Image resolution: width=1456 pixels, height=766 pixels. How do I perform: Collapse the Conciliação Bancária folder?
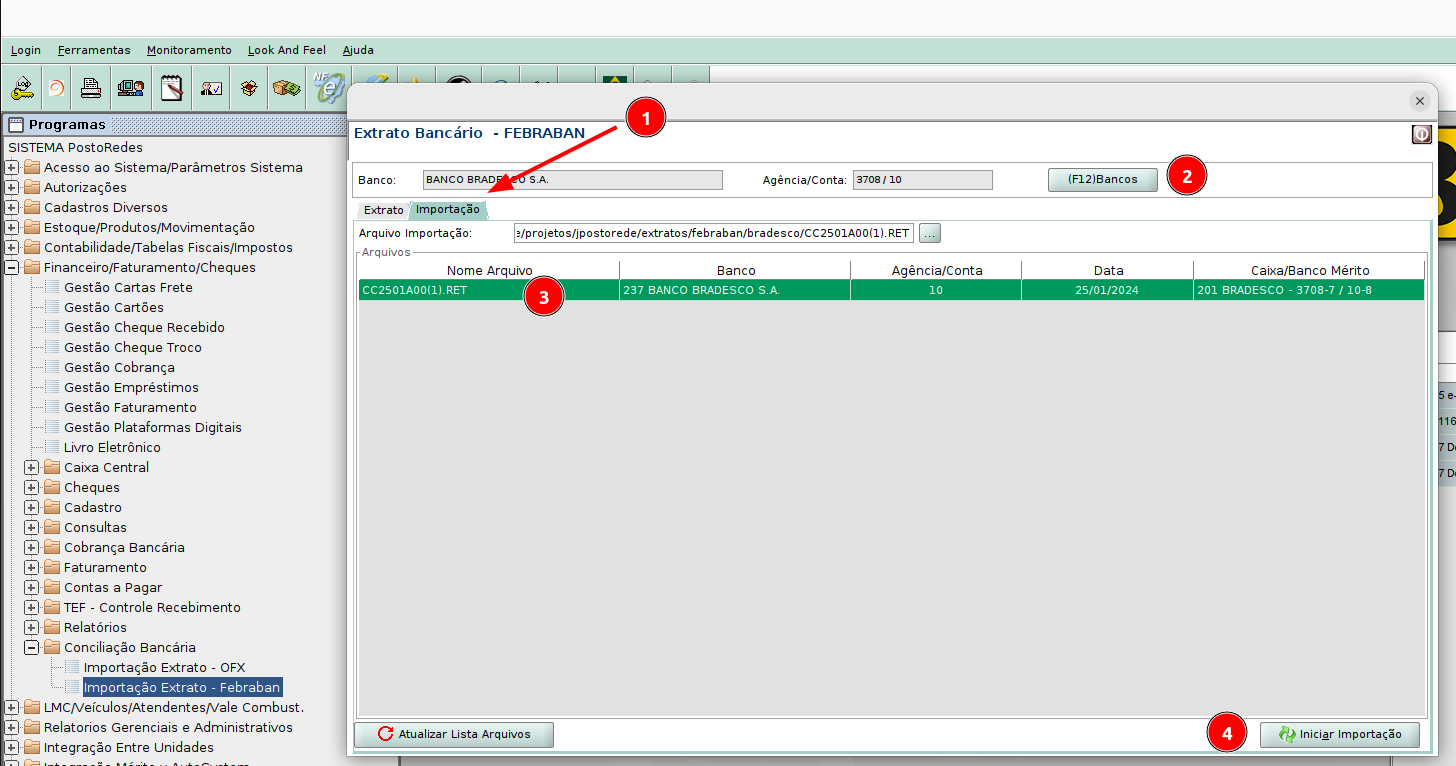pos(32,648)
